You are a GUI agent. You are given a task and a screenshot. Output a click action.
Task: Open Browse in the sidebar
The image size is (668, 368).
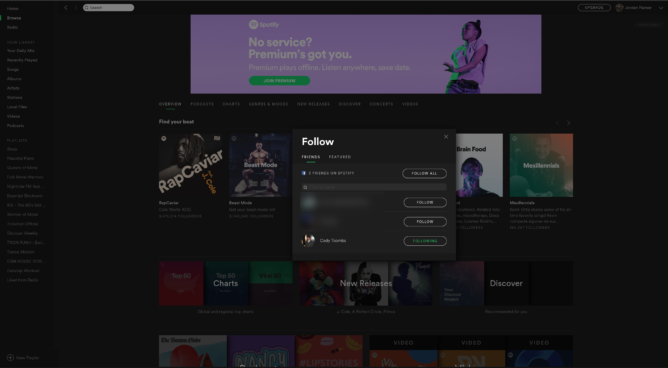coord(14,18)
